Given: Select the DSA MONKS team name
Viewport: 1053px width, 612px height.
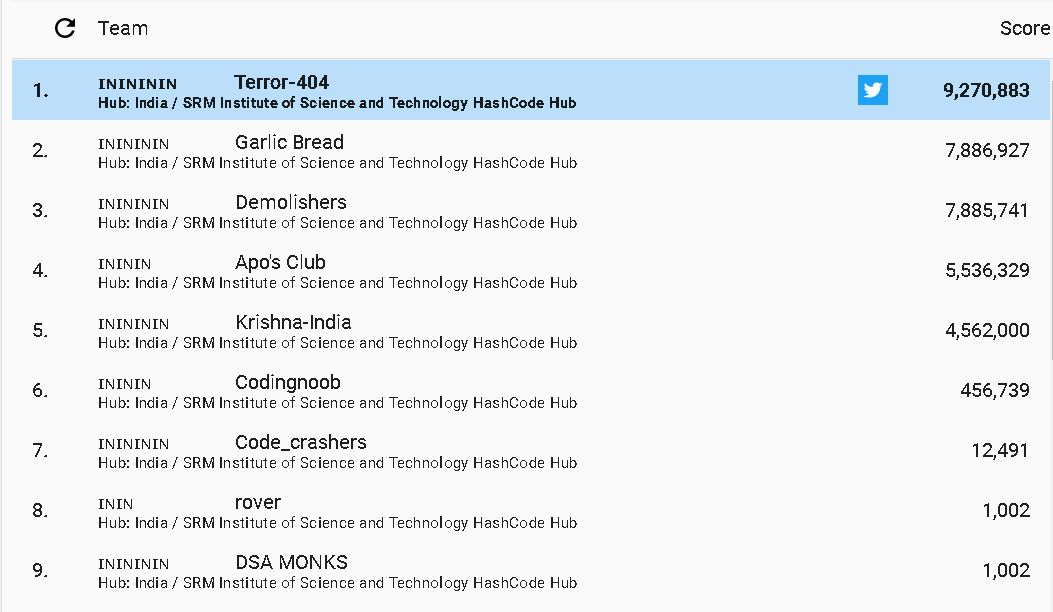Looking at the screenshot, I should tap(291, 562).
